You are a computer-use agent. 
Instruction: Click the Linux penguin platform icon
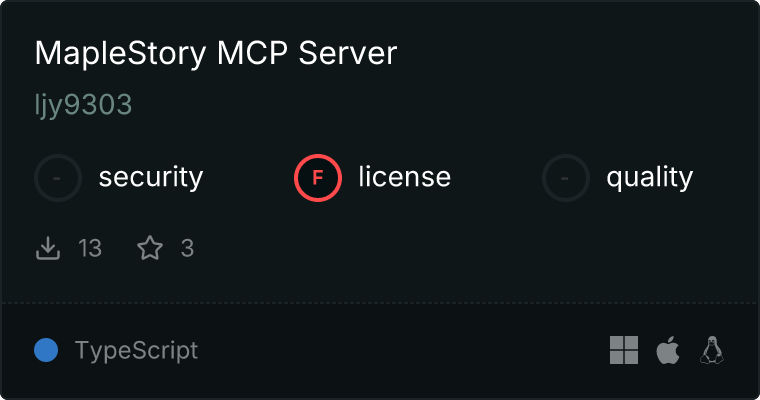point(712,350)
